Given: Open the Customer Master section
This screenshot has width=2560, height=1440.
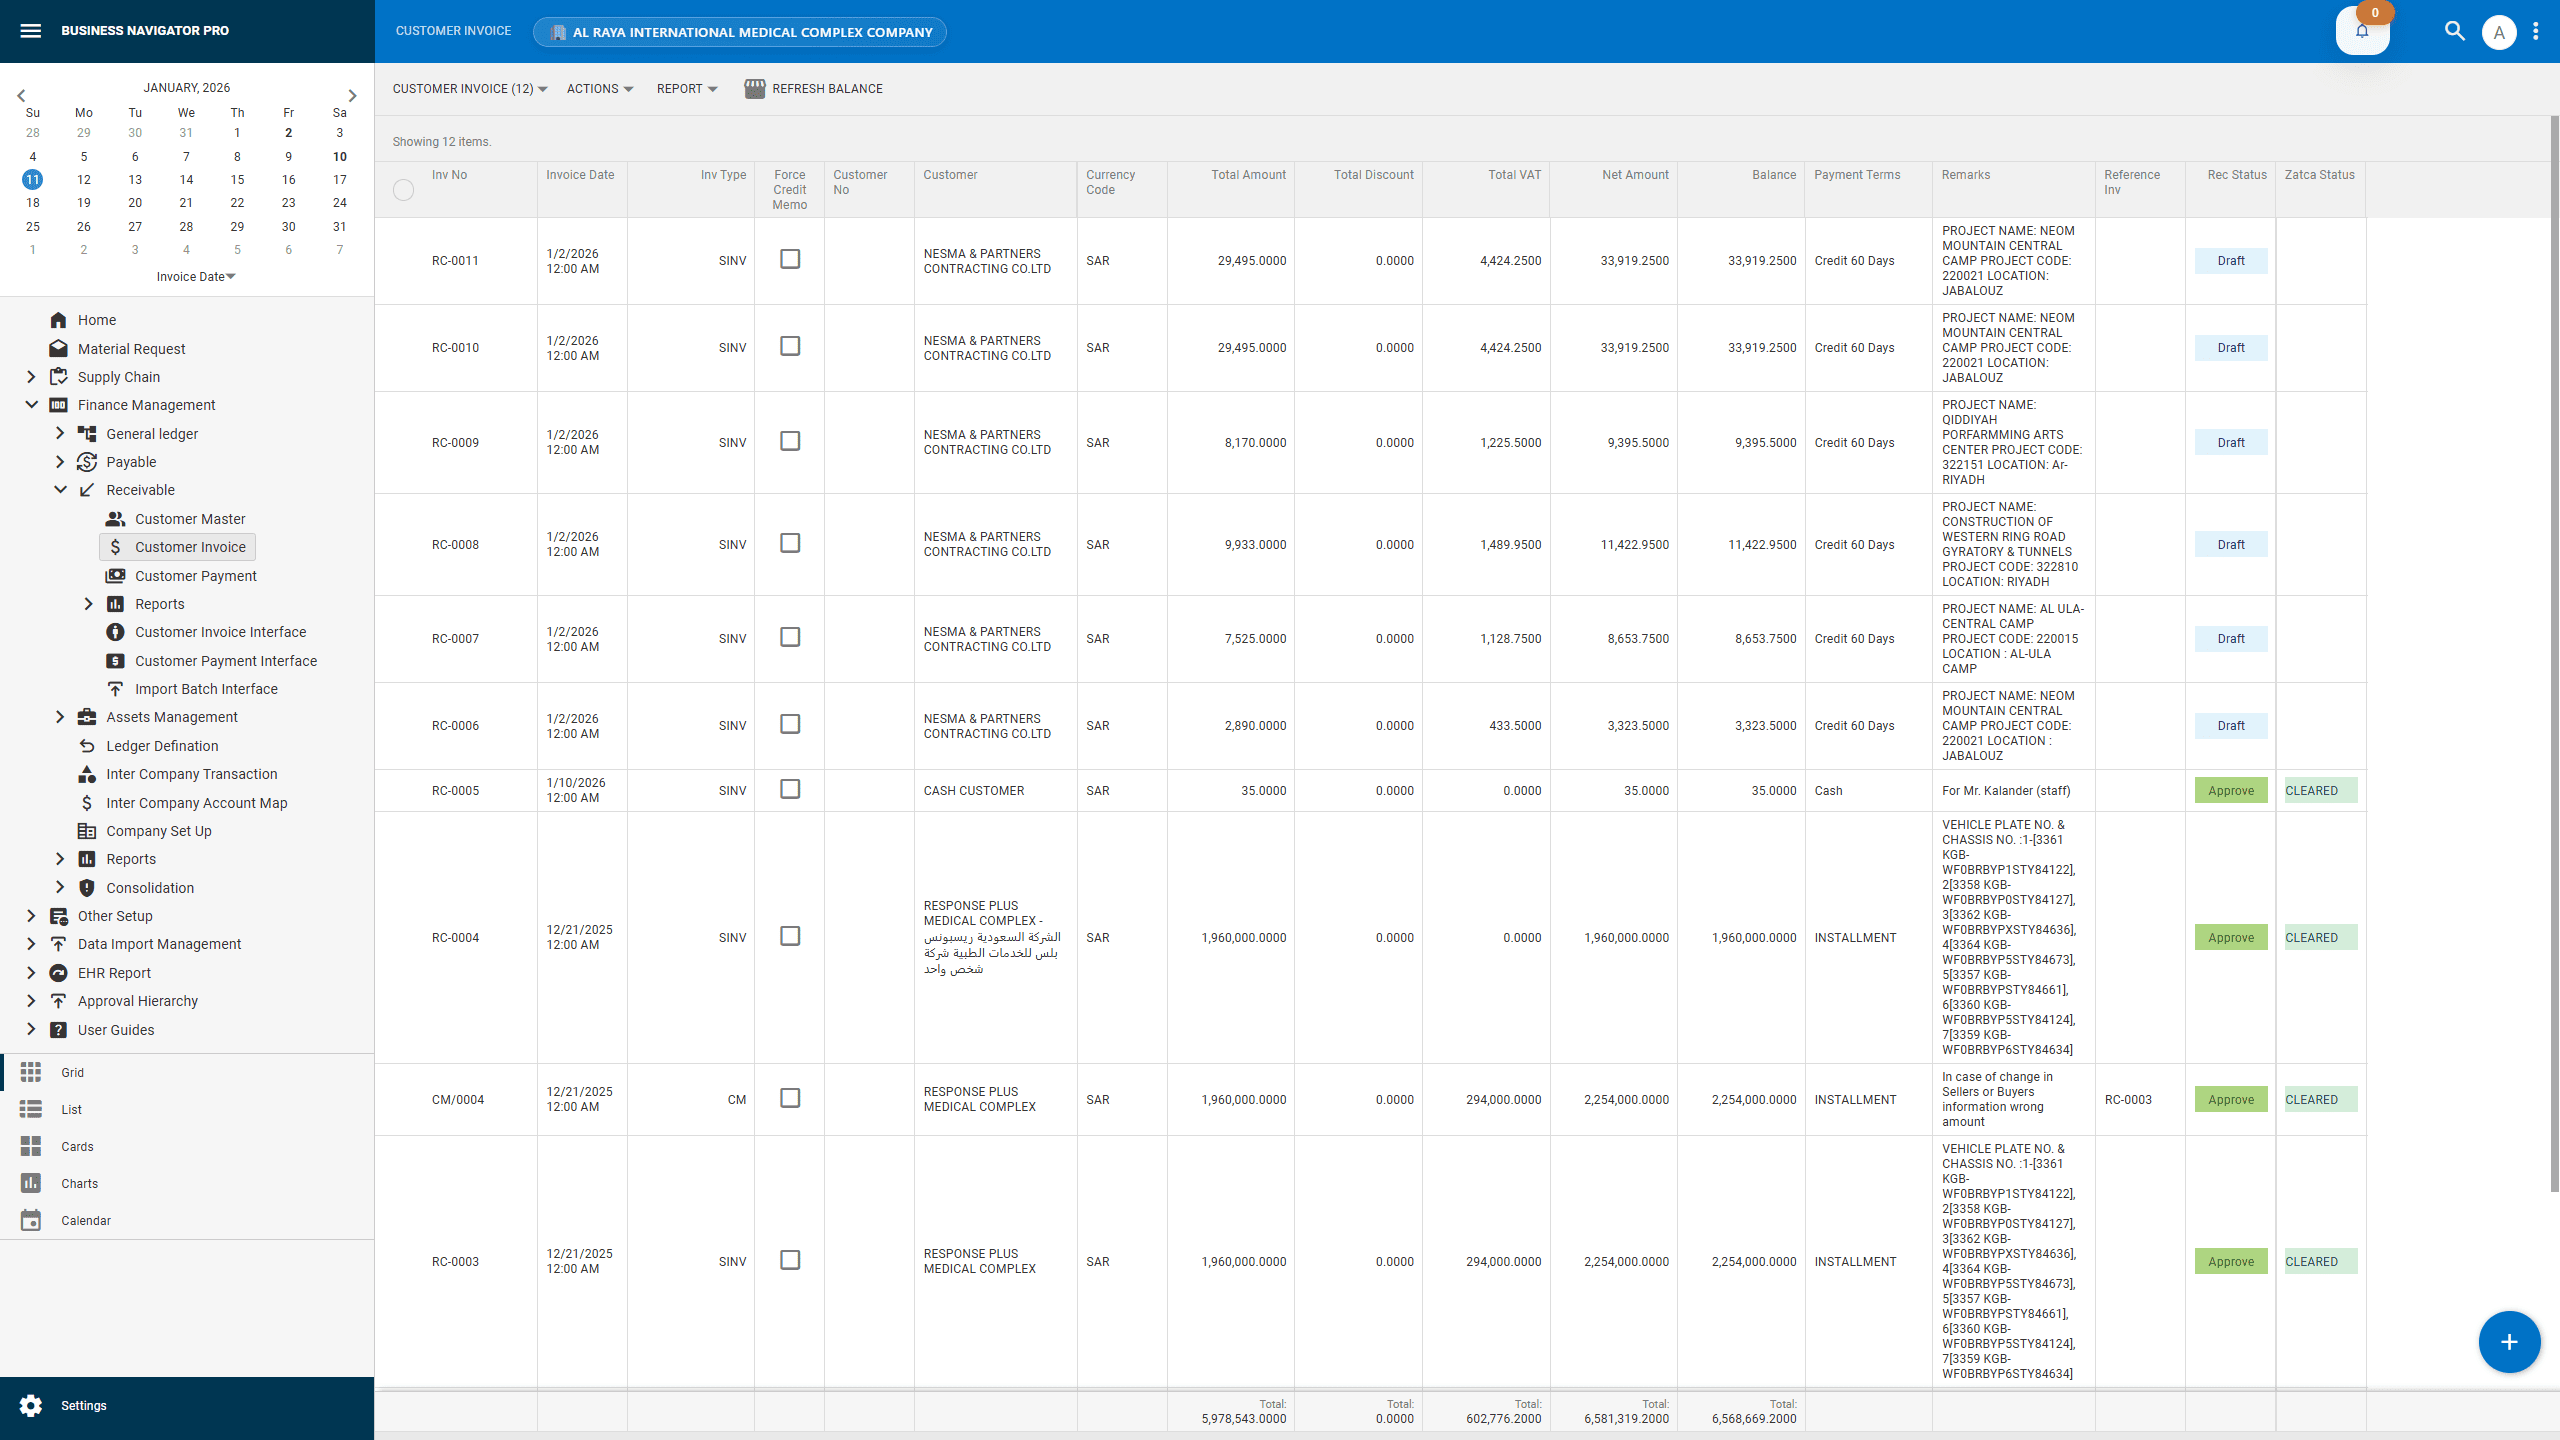Looking at the screenshot, I should click(x=190, y=519).
